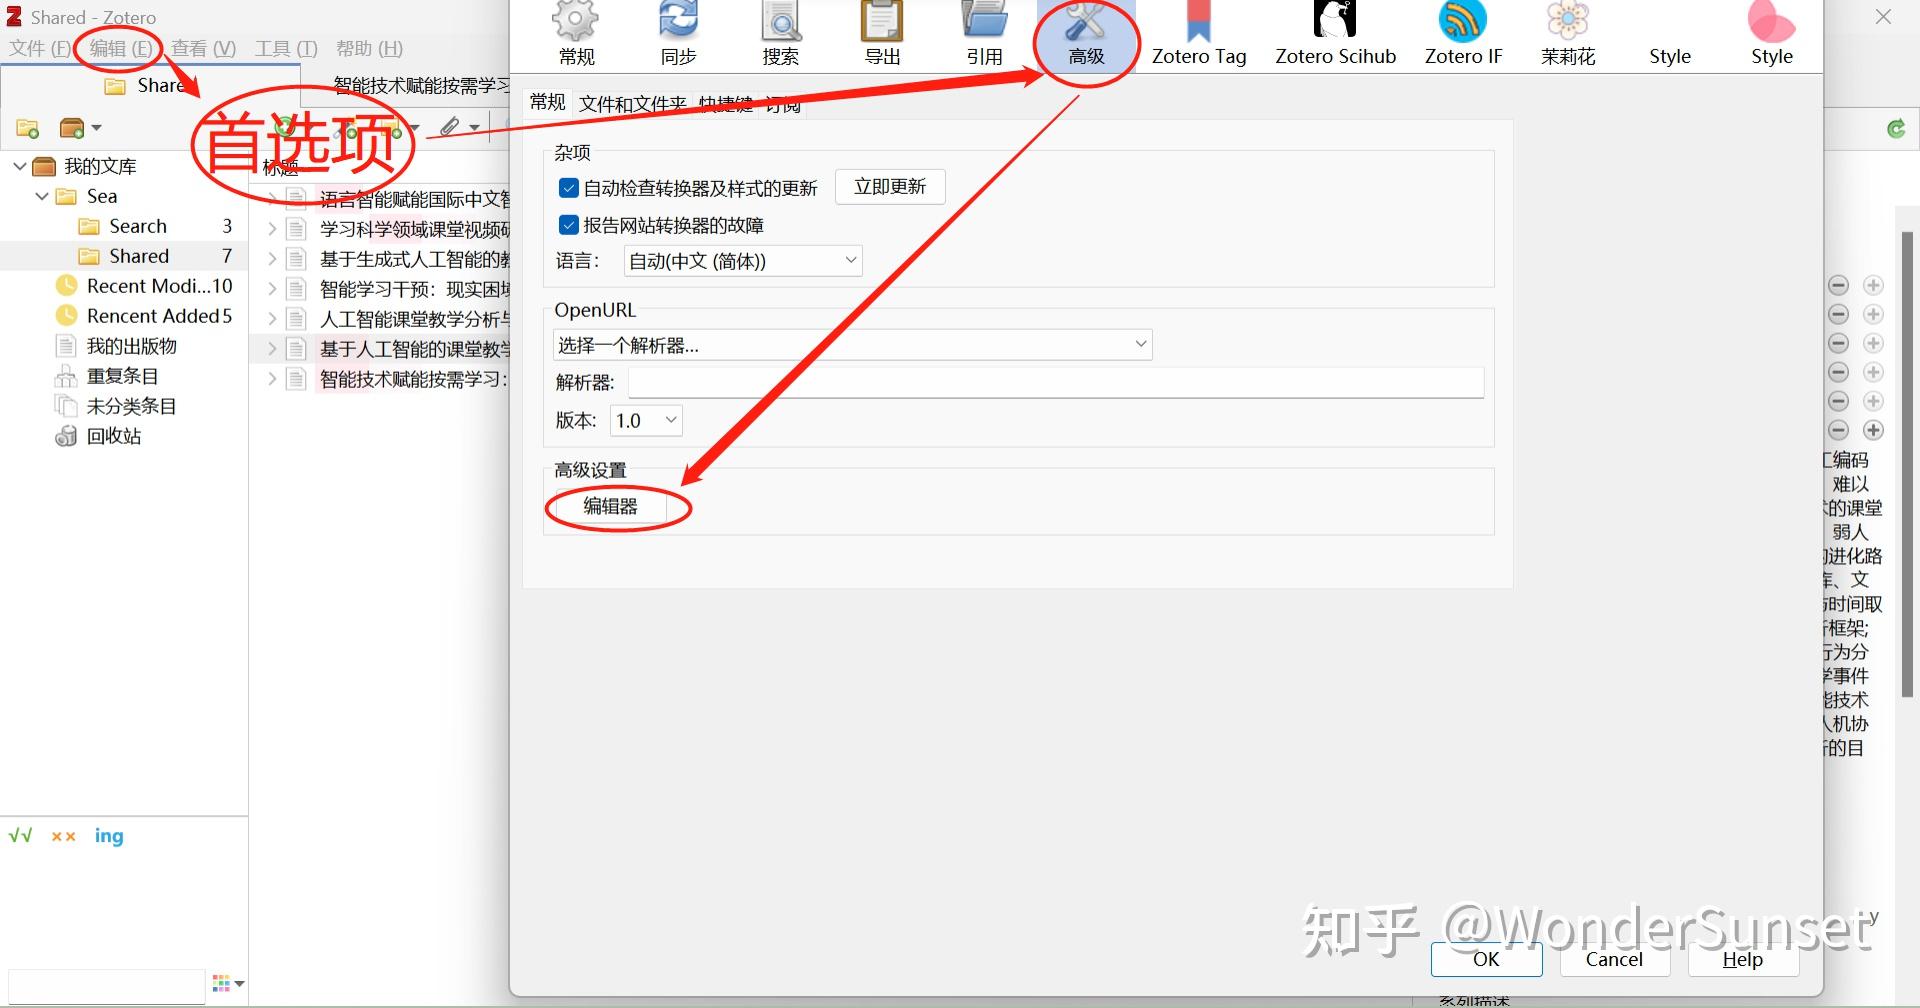Expand the 智能学习干预 item row

[x=271, y=289]
